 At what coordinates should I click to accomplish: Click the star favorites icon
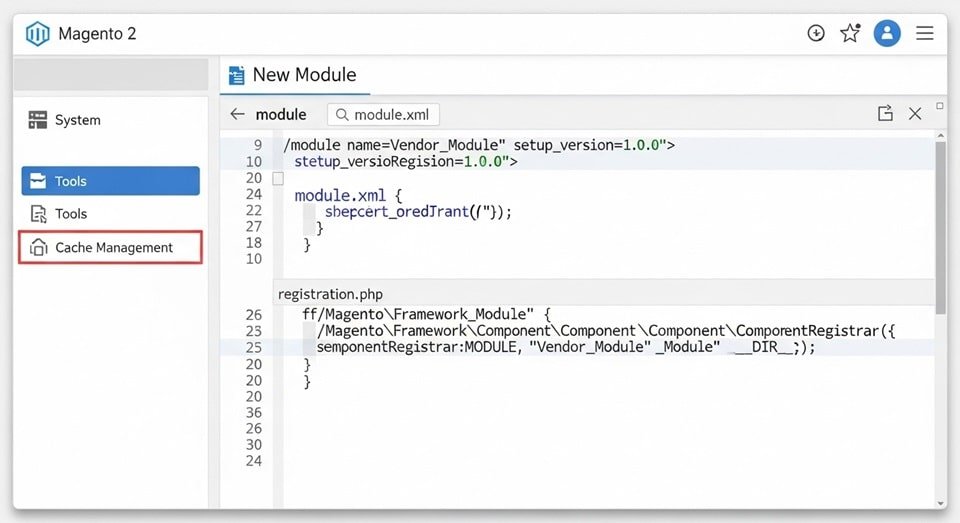pyautogui.click(x=850, y=32)
